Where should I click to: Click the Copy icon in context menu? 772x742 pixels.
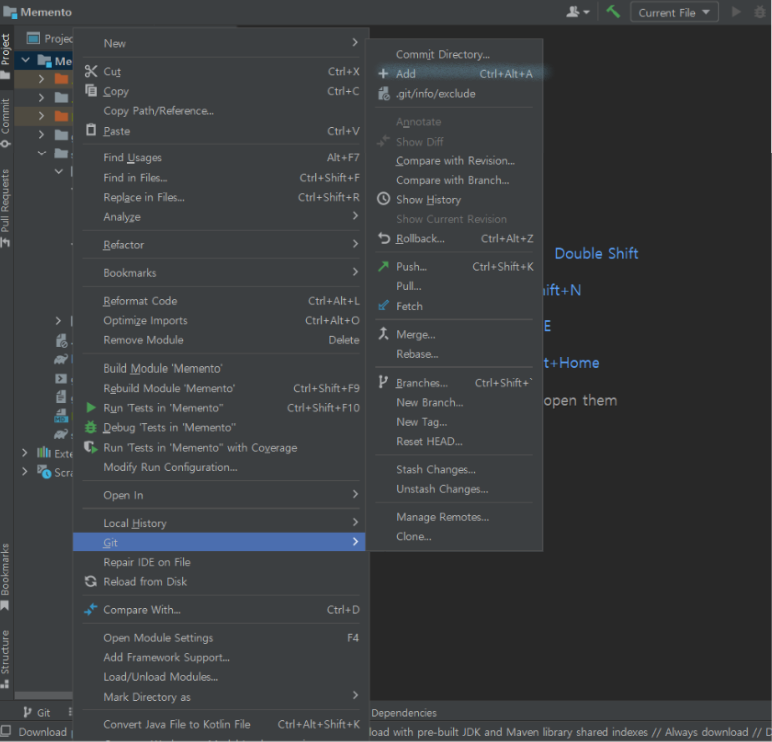(x=91, y=91)
